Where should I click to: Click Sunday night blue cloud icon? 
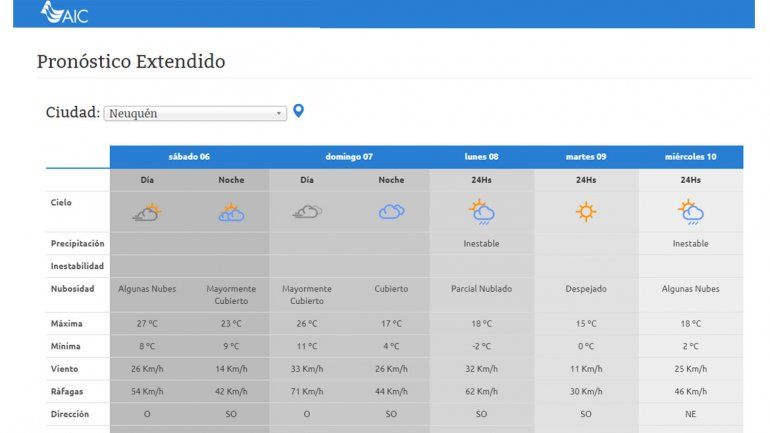coord(391,212)
